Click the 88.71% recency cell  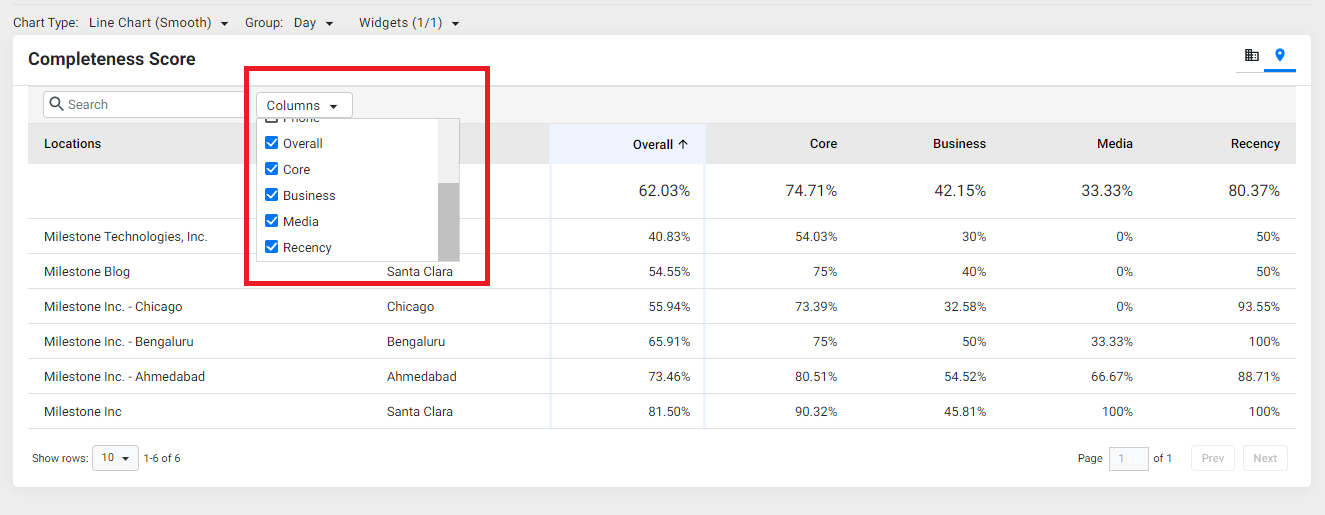click(x=1259, y=377)
